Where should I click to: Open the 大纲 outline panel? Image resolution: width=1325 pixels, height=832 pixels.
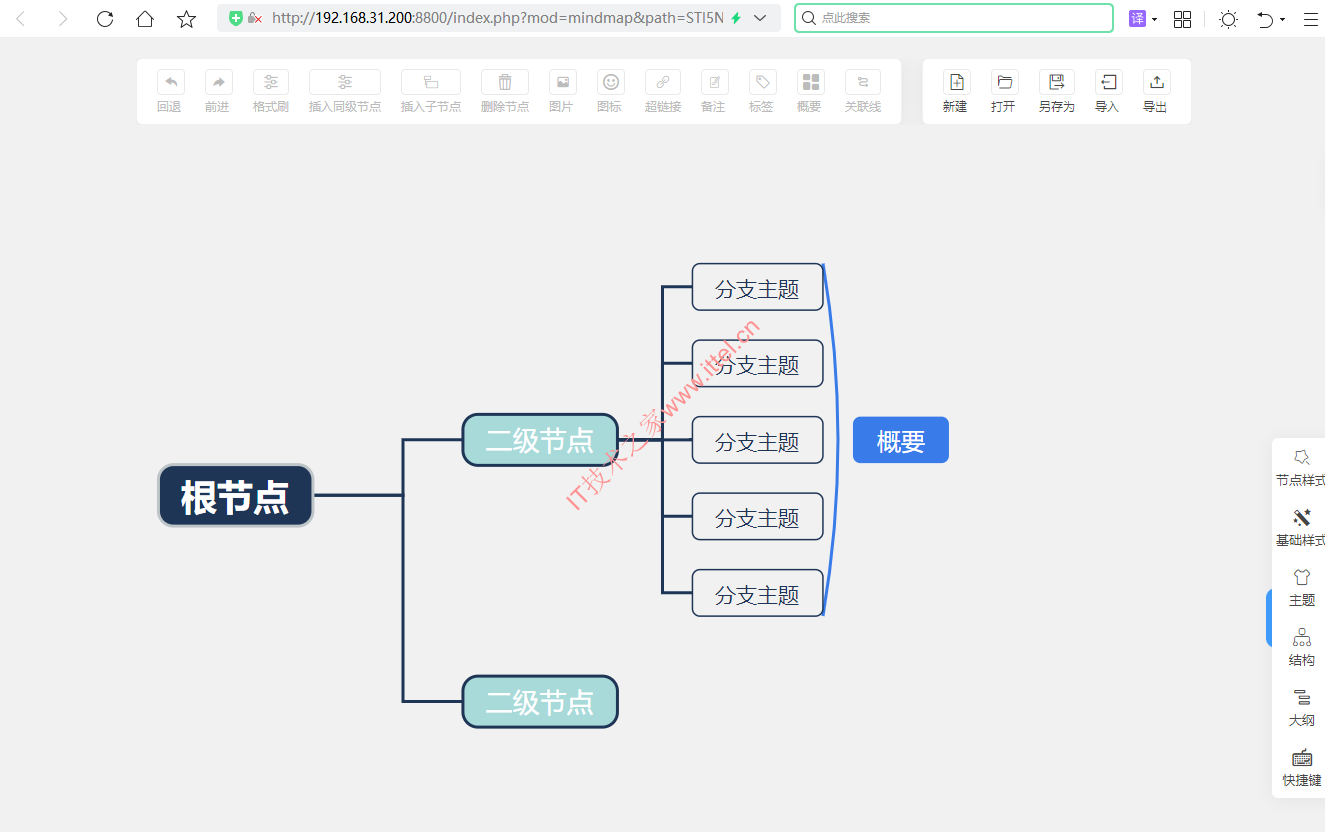tap(1302, 708)
